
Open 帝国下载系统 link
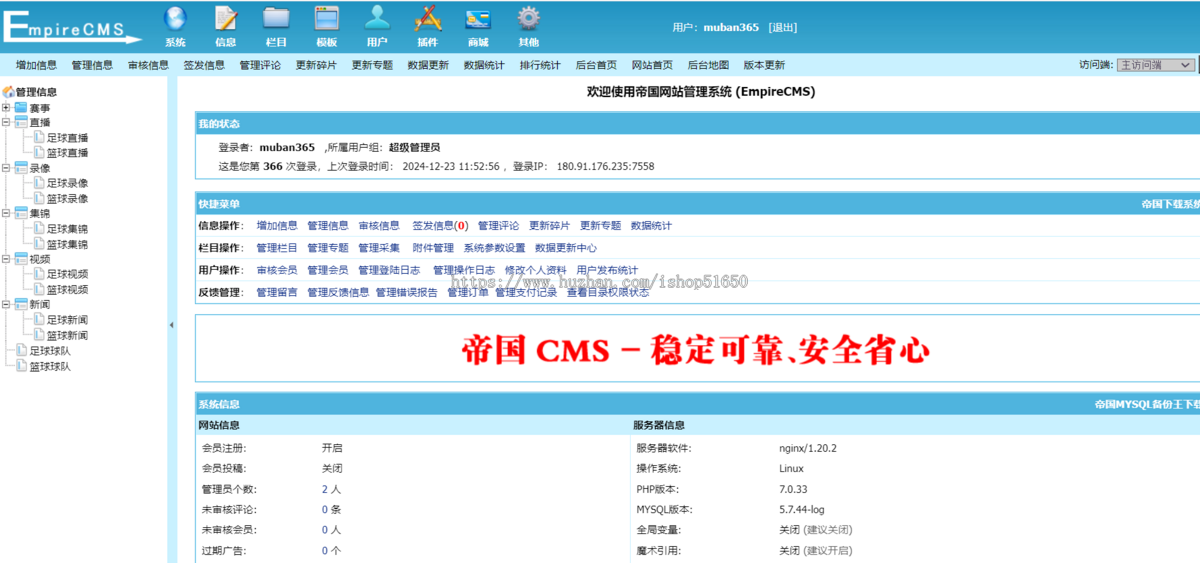(1171, 204)
